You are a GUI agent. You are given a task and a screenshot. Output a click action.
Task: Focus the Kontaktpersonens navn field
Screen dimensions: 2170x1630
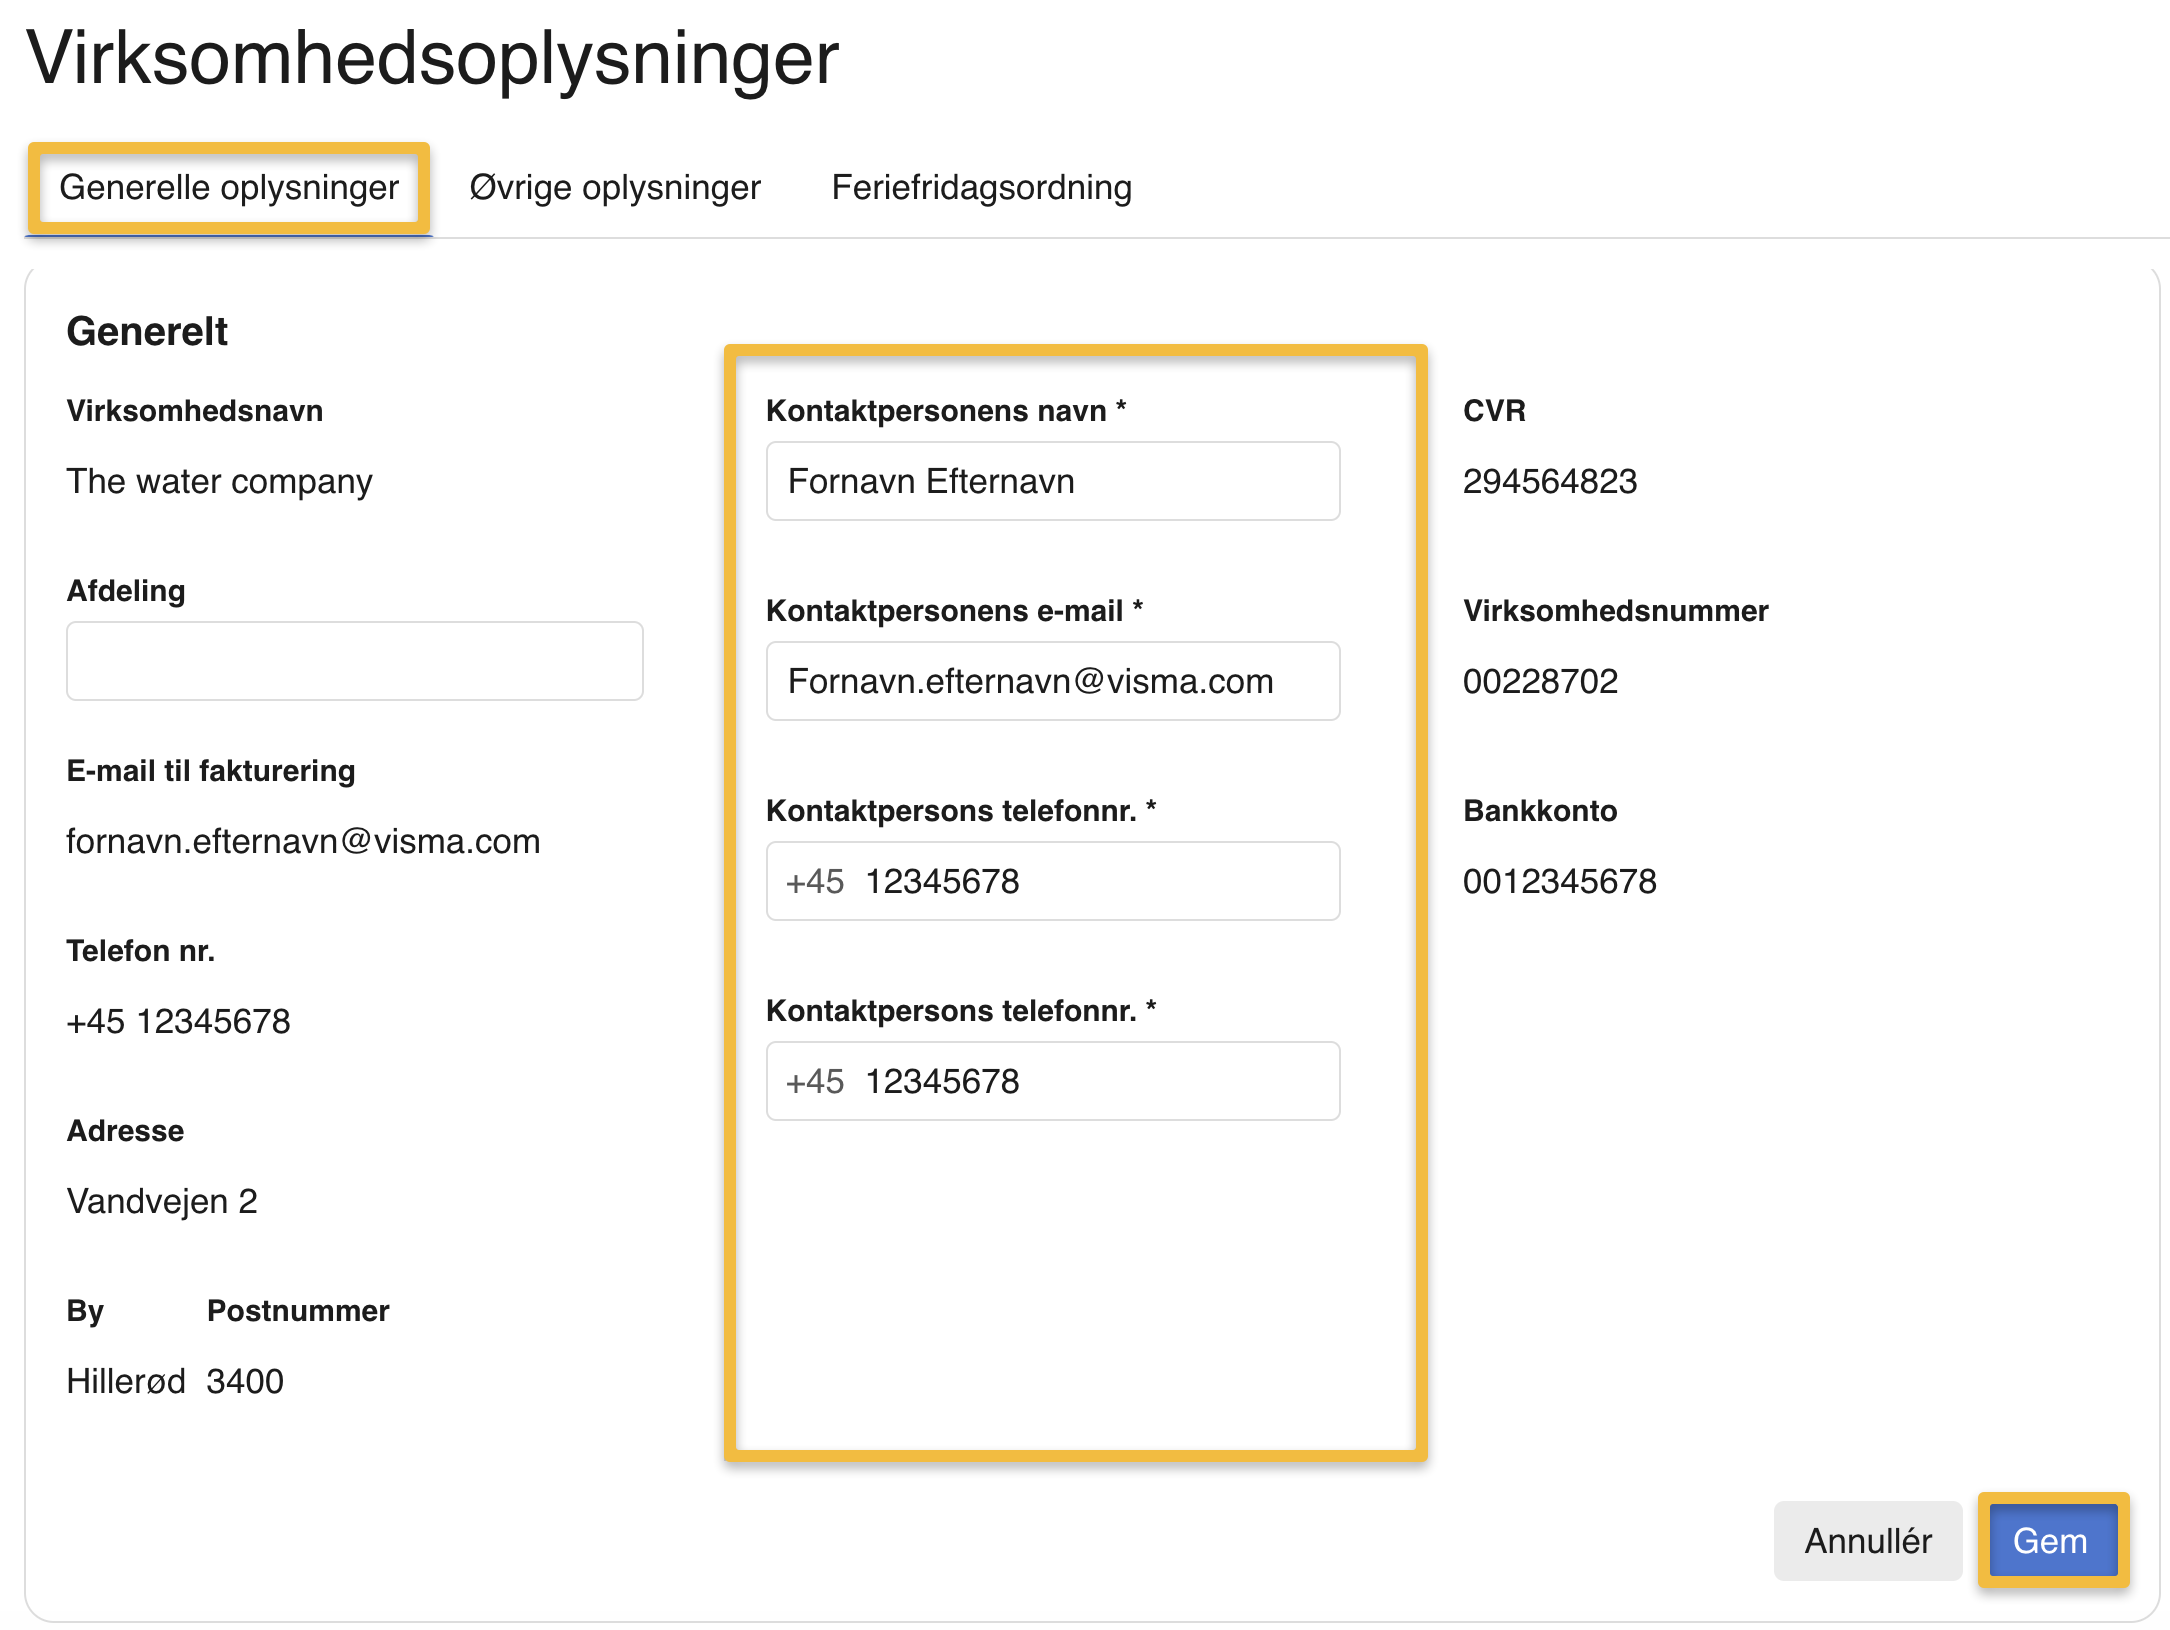pyautogui.click(x=1052, y=481)
